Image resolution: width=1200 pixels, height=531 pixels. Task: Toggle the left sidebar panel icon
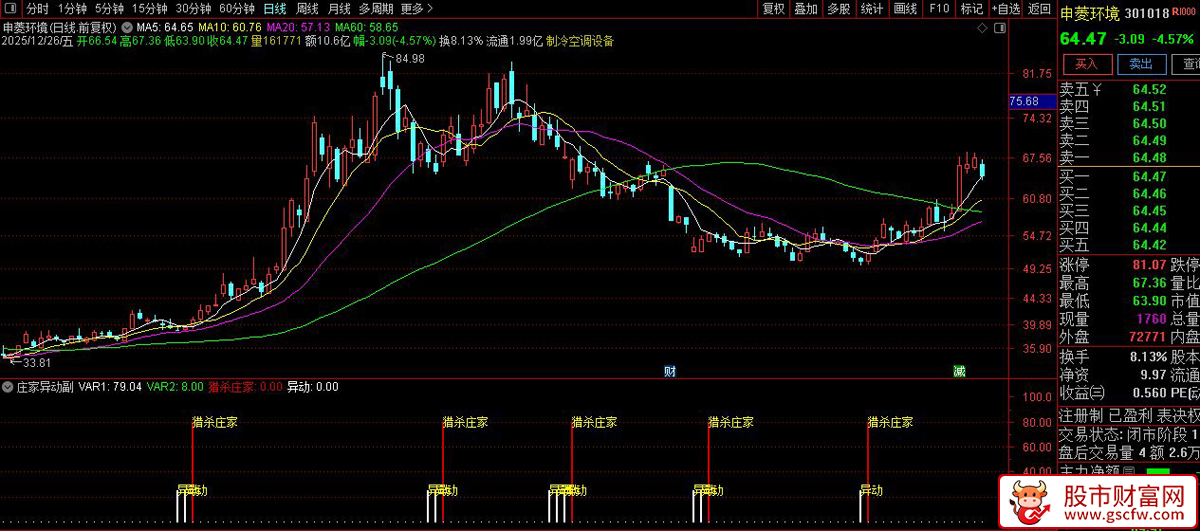pyautogui.click(x=11, y=8)
